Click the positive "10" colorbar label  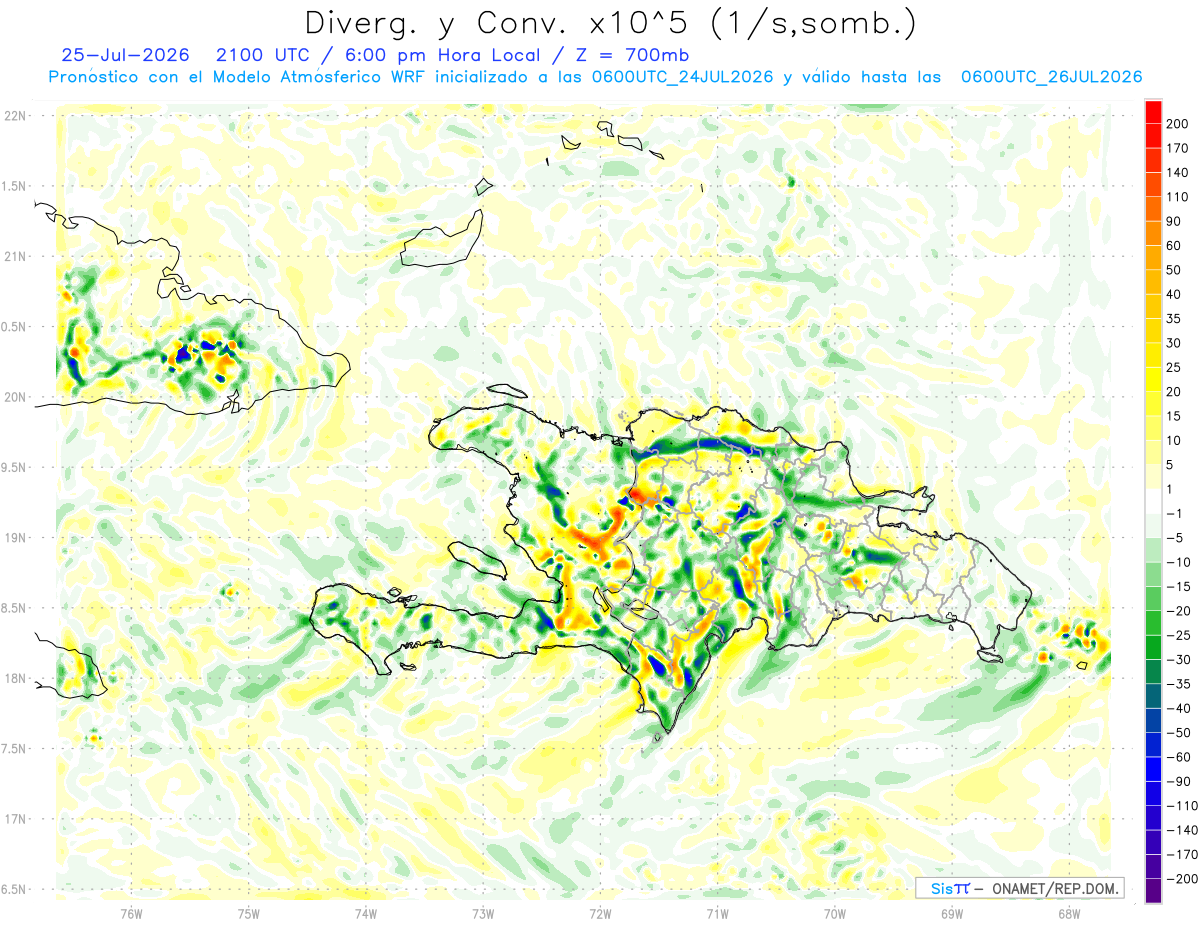tap(1174, 441)
